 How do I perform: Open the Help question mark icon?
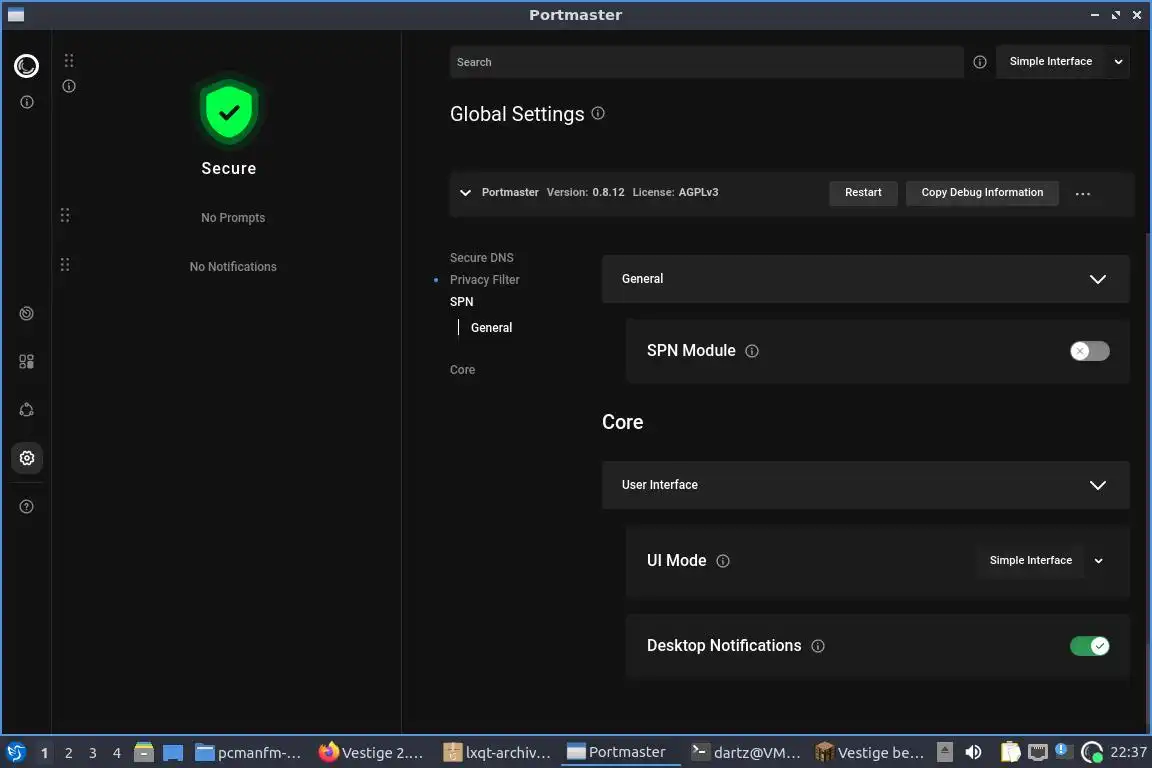[26, 506]
